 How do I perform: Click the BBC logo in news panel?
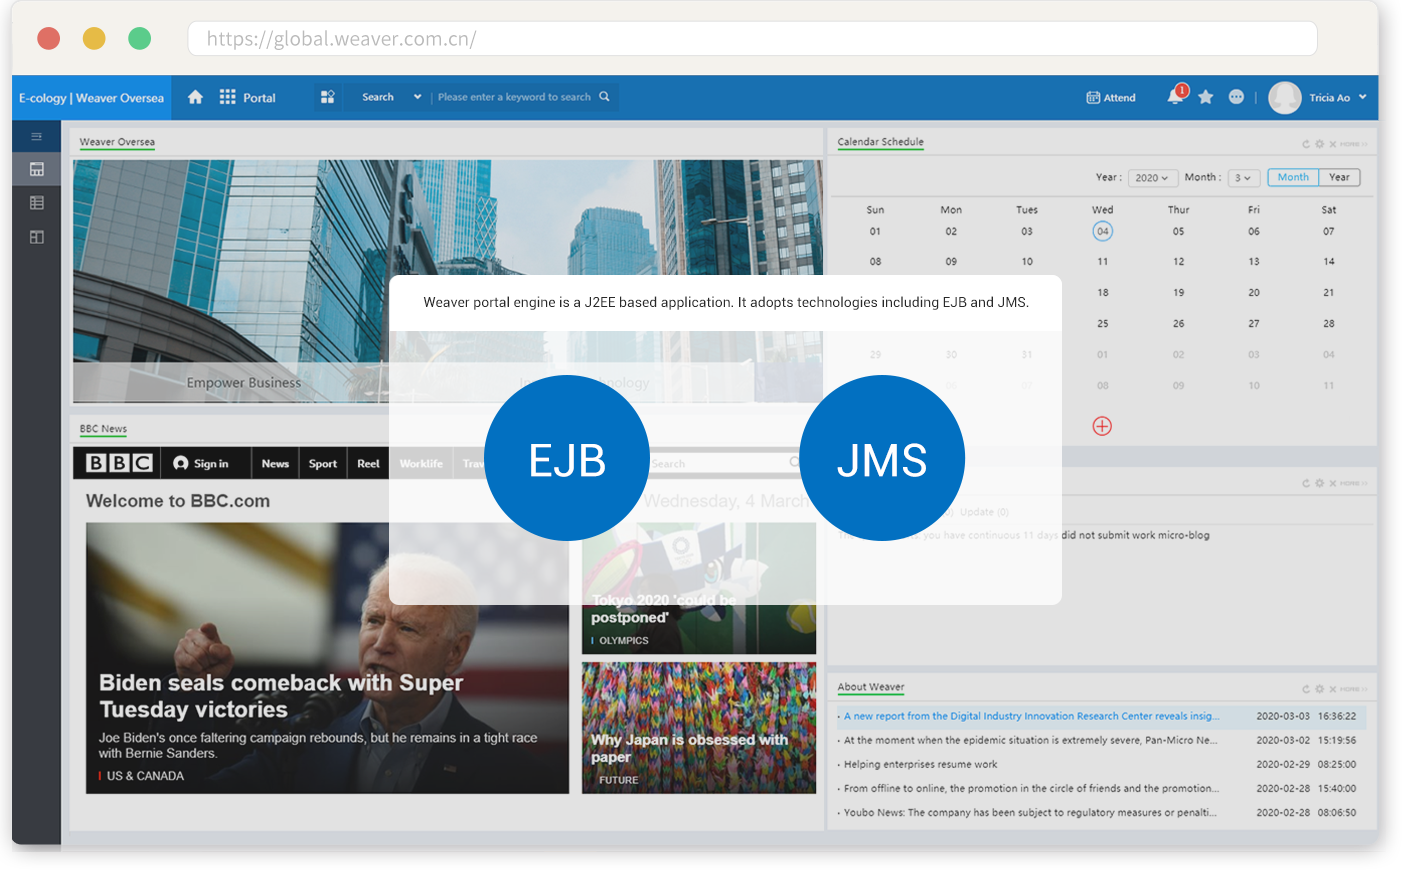(119, 463)
